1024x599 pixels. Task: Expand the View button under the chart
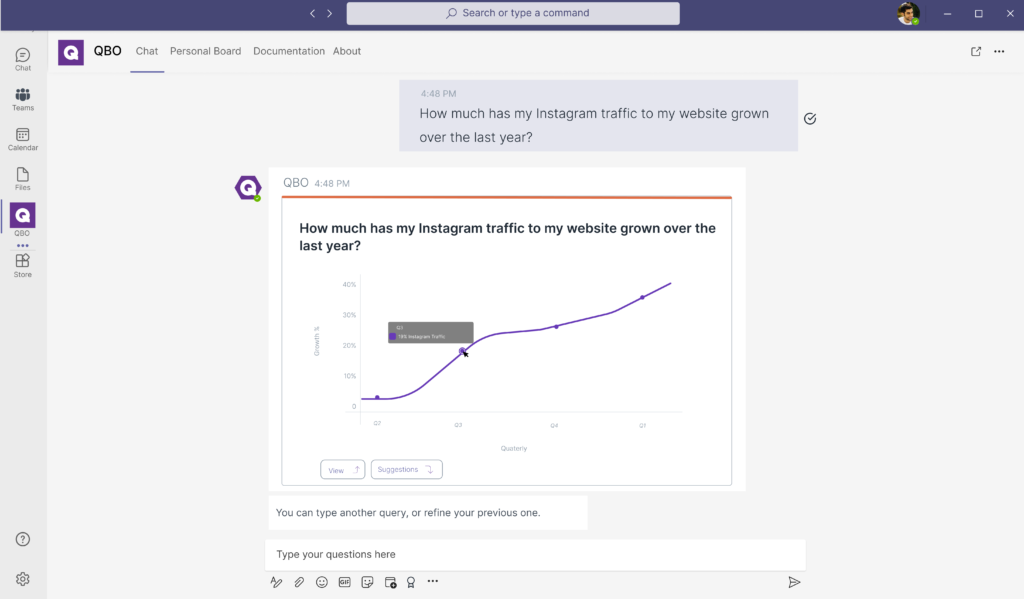coord(342,470)
